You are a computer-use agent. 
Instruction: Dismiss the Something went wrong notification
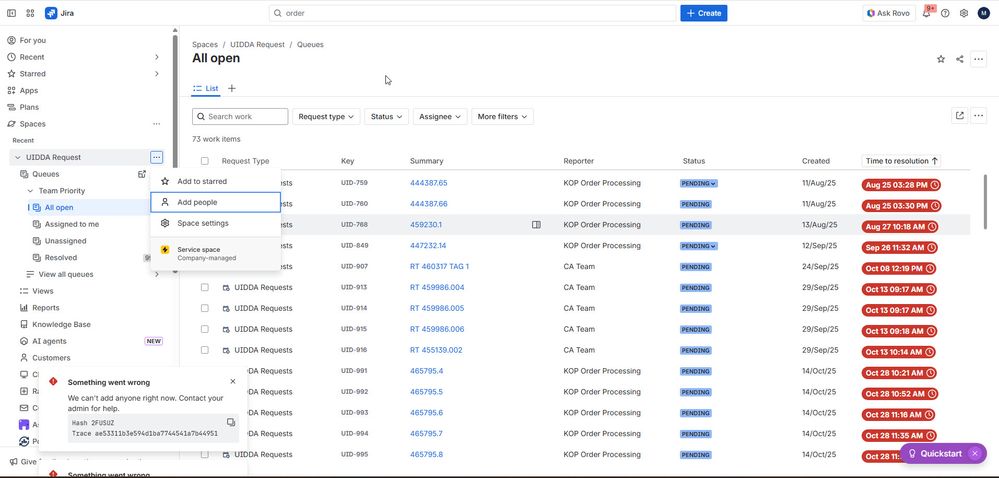click(233, 381)
